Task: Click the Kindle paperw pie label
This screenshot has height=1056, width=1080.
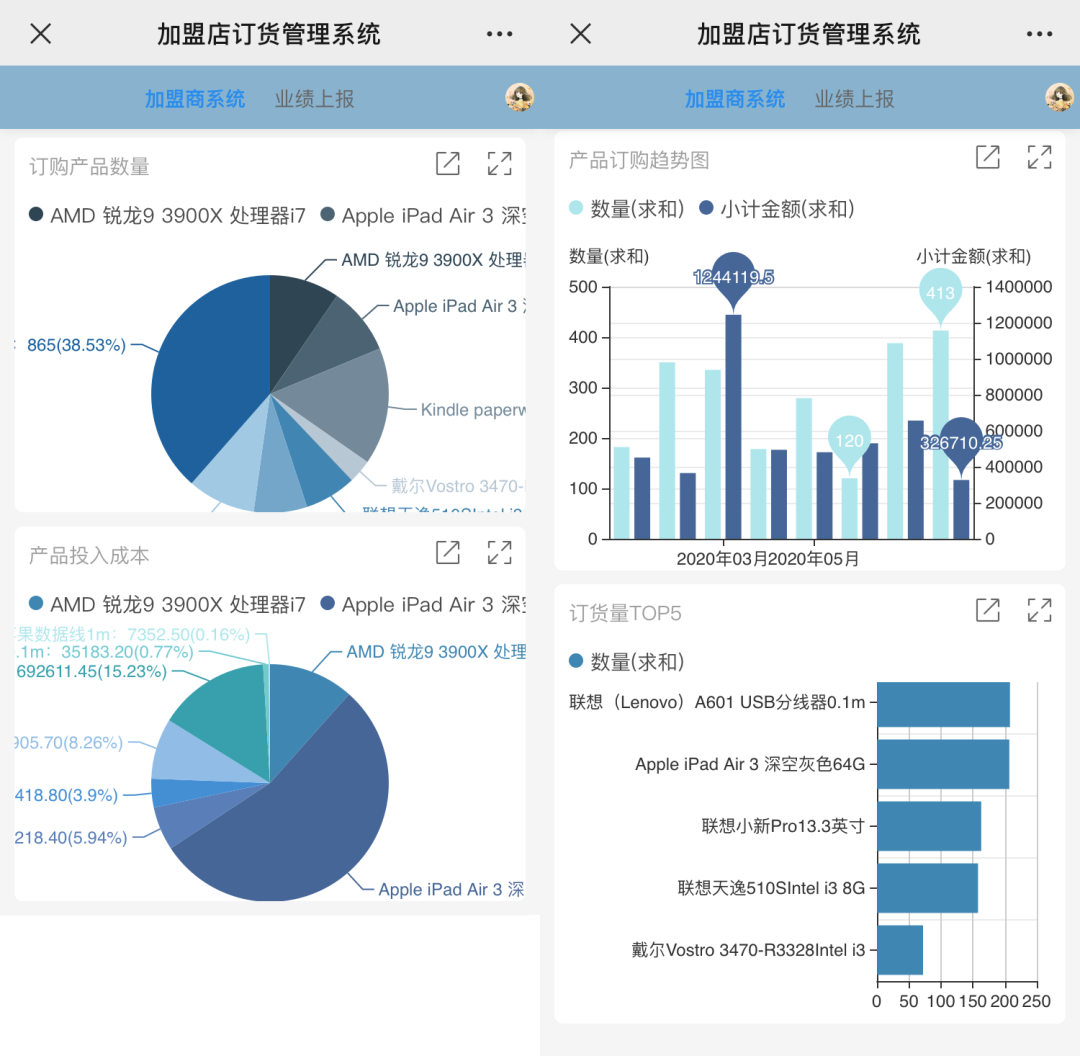Action: coord(473,410)
